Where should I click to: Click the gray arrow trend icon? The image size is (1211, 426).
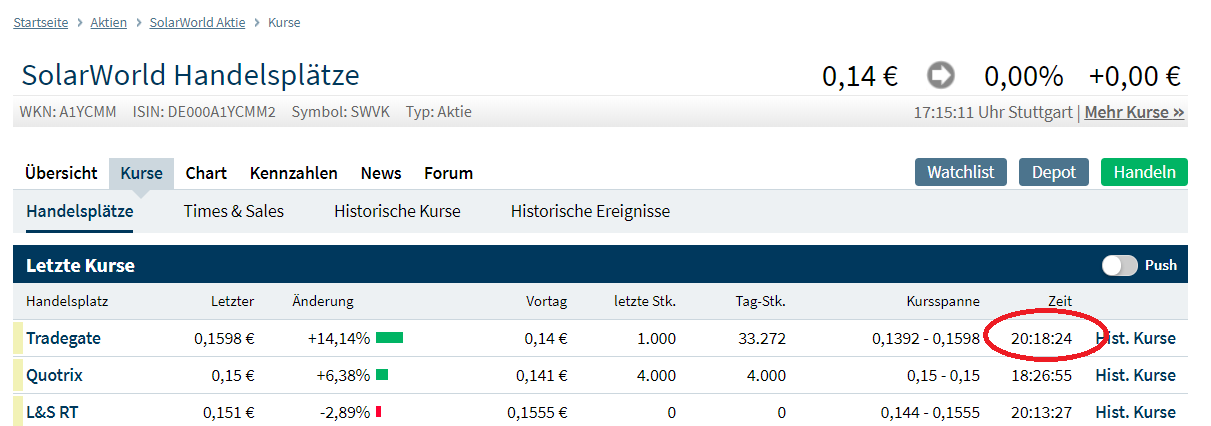(940, 76)
